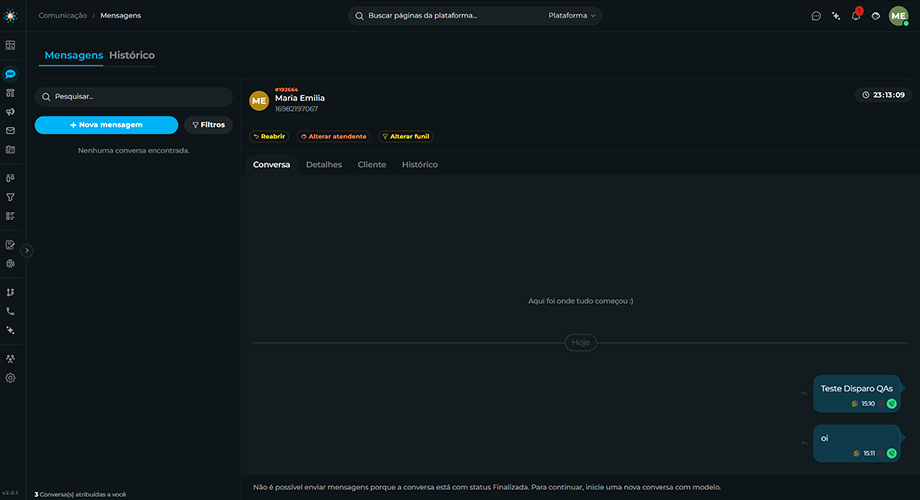Image resolution: width=920 pixels, height=500 pixels.
Task: Click reply arrow beside 'oi' message
Action: pyautogui.click(x=804, y=443)
